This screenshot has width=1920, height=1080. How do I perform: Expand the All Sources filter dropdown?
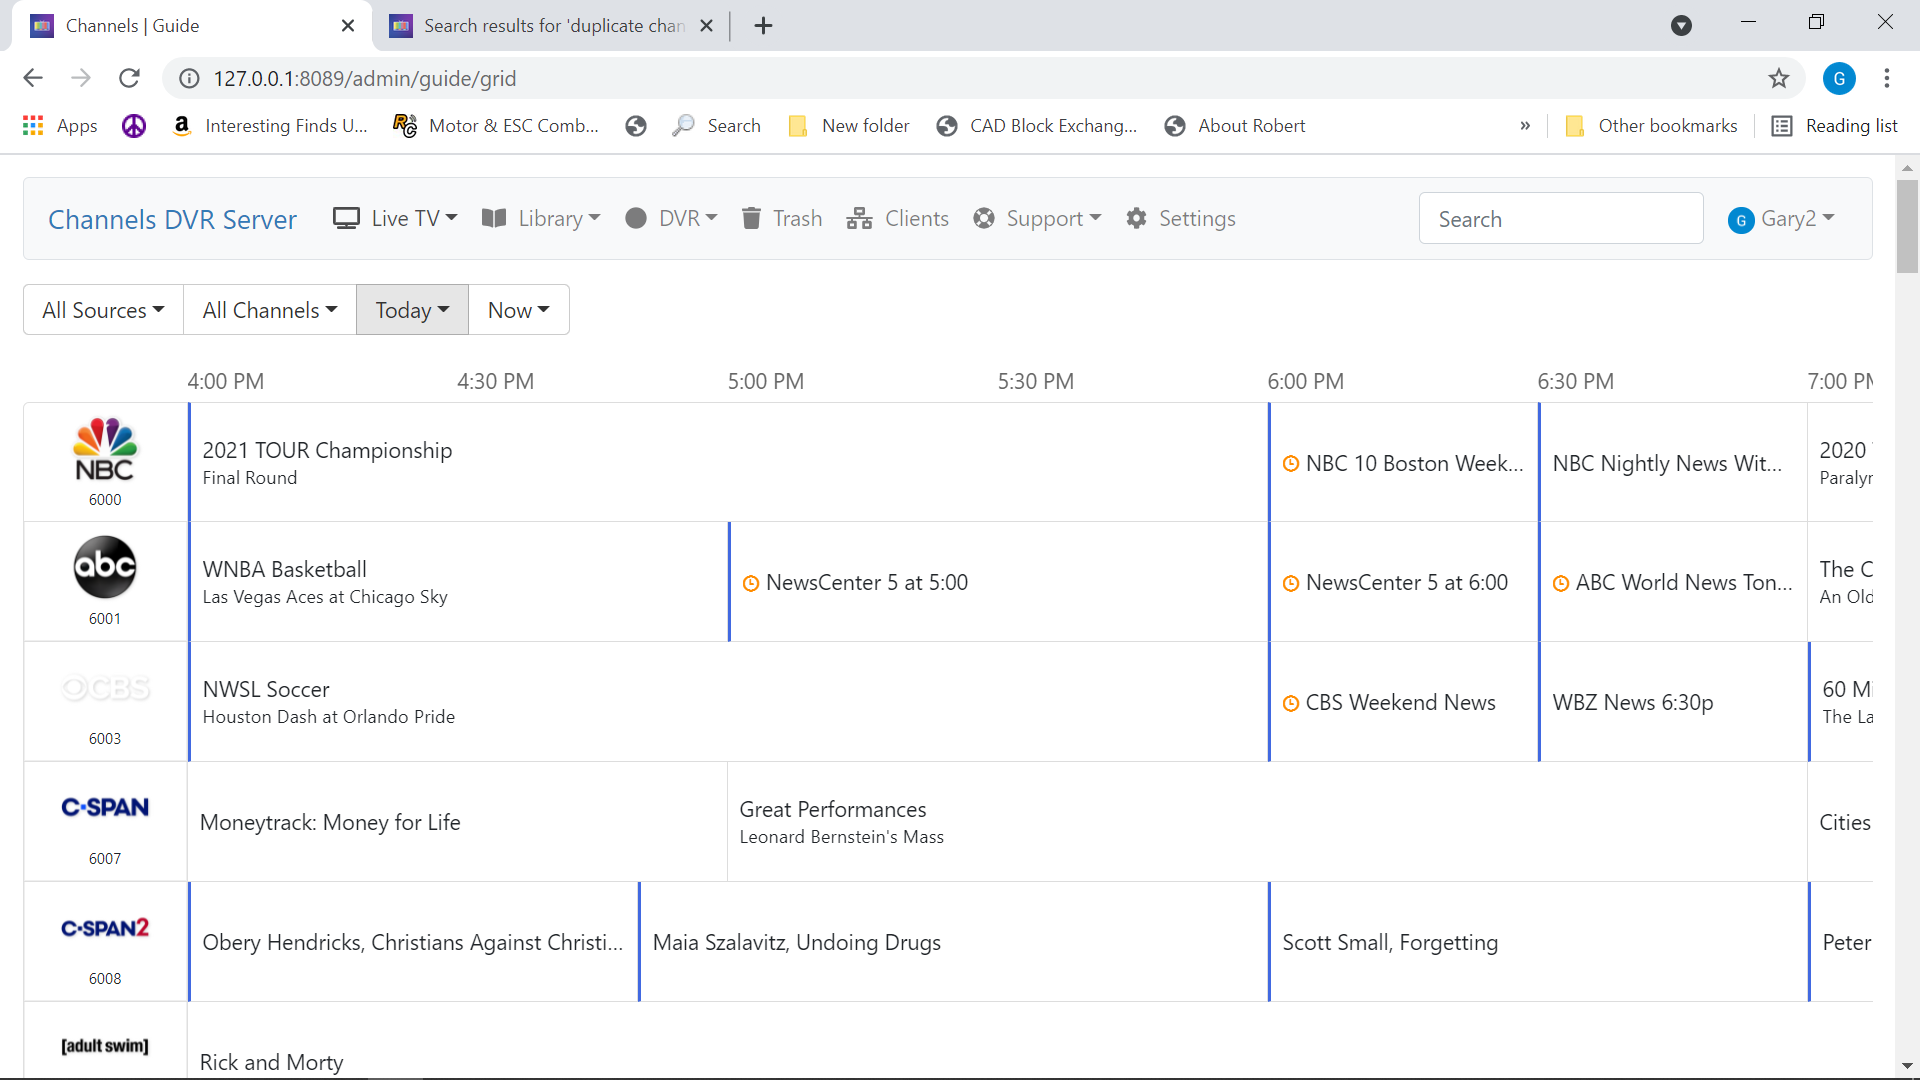[x=103, y=310]
